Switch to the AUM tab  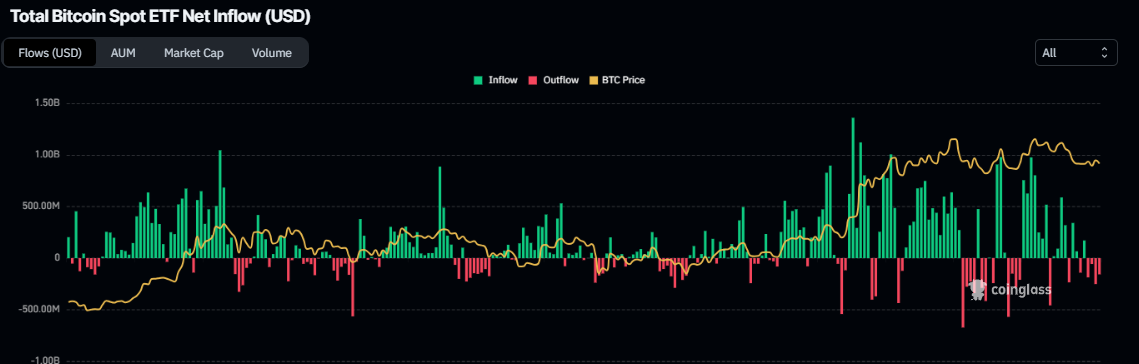click(123, 53)
